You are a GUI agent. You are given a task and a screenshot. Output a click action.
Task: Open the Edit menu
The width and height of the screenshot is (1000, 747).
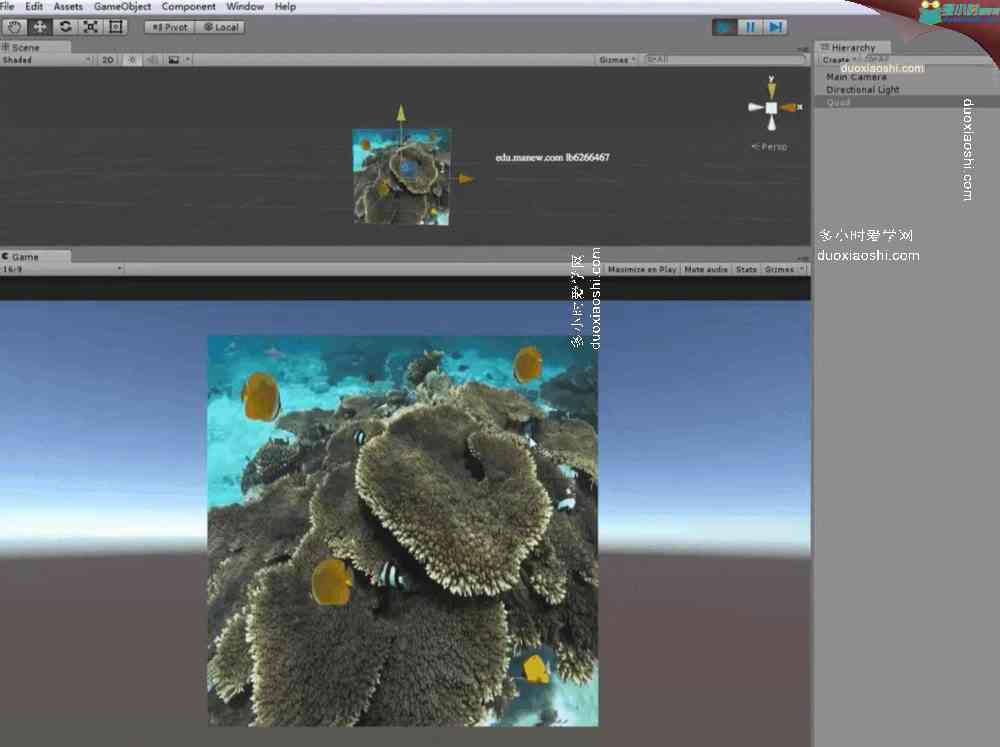34,6
